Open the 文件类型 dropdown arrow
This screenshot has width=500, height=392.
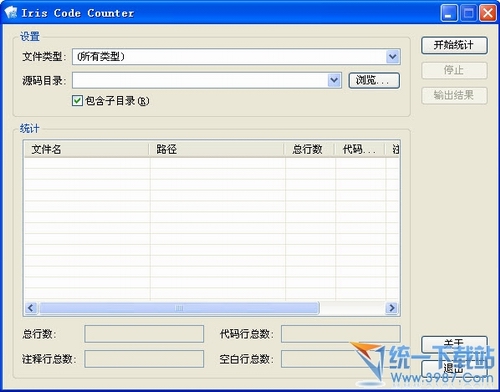pyautogui.click(x=393, y=56)
